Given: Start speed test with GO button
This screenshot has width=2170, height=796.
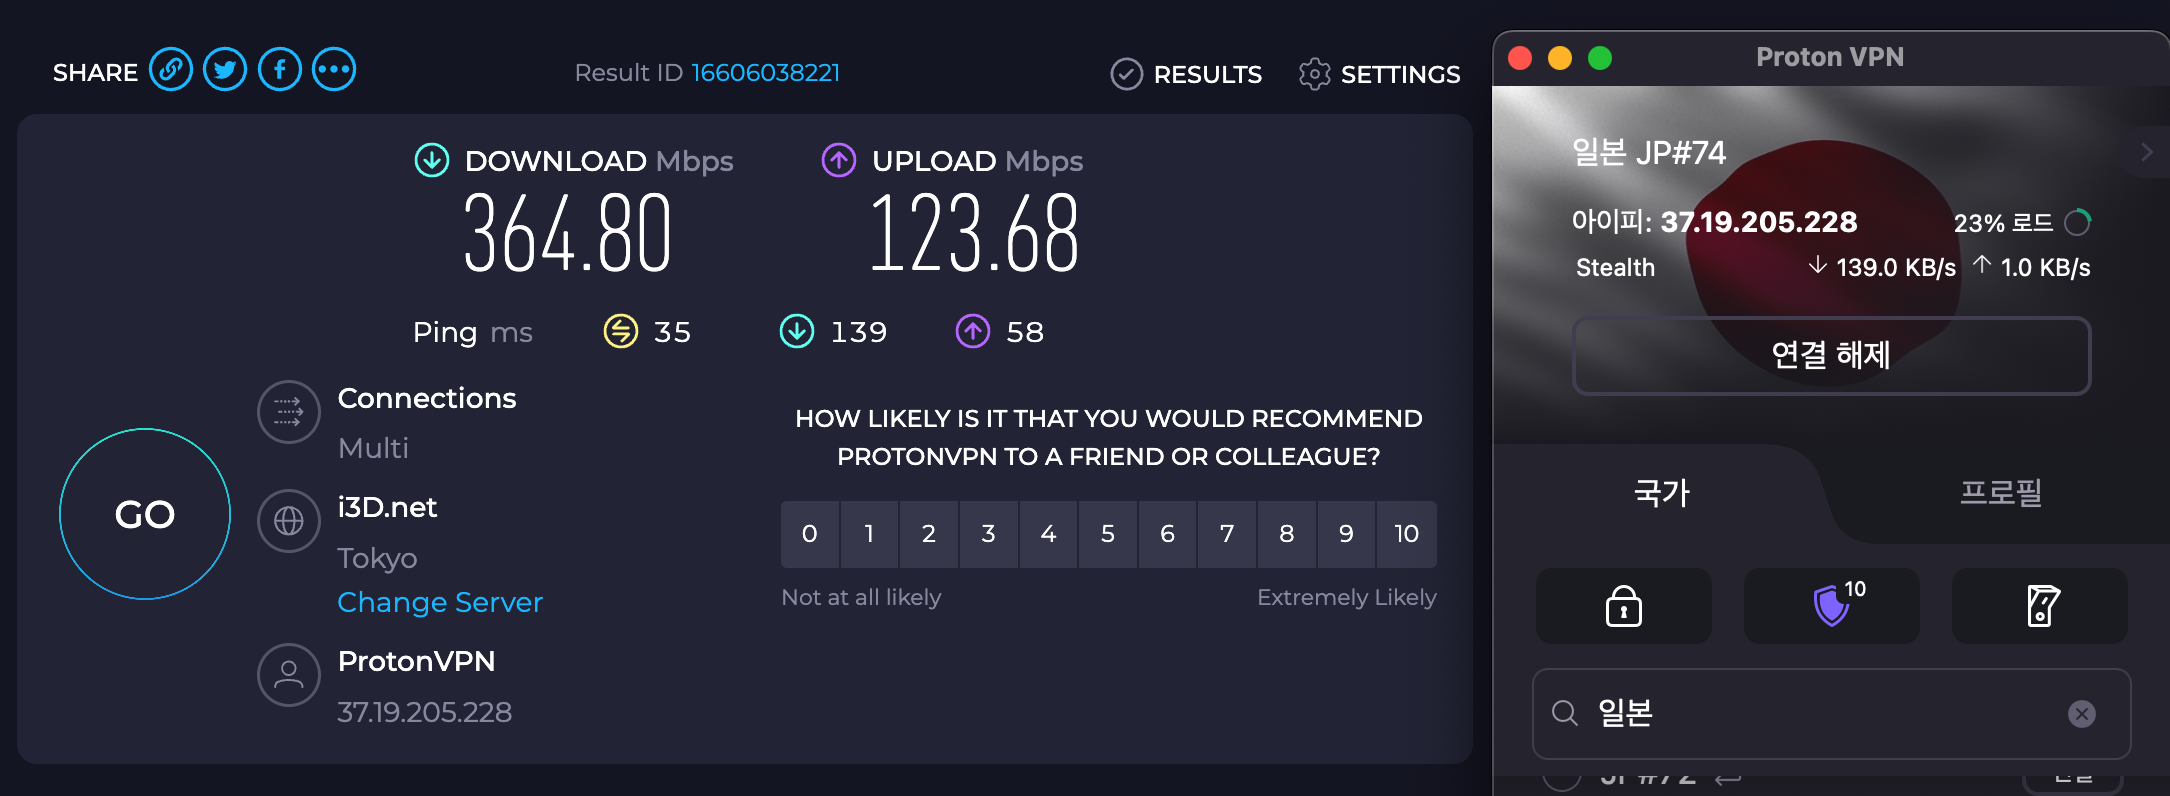Looking at the screenshot, I should (145, 514).
